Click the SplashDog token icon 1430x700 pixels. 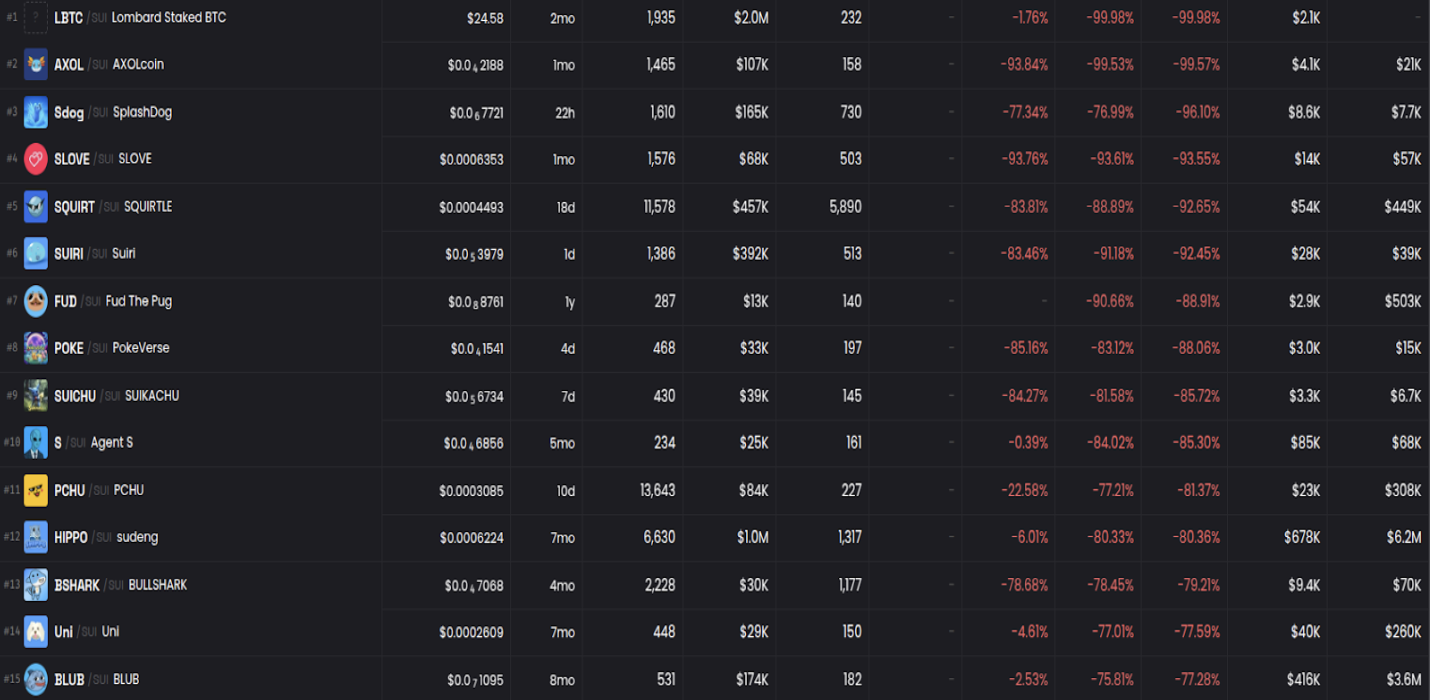[36, 112]
